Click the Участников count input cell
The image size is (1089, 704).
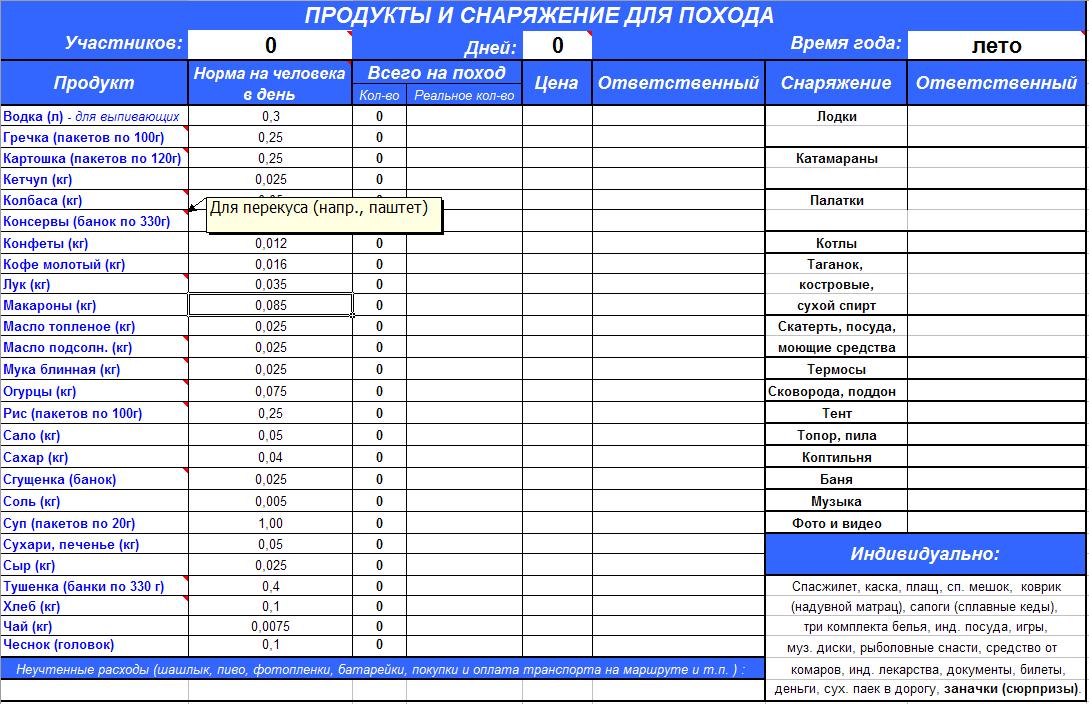(x=270, y=45)
